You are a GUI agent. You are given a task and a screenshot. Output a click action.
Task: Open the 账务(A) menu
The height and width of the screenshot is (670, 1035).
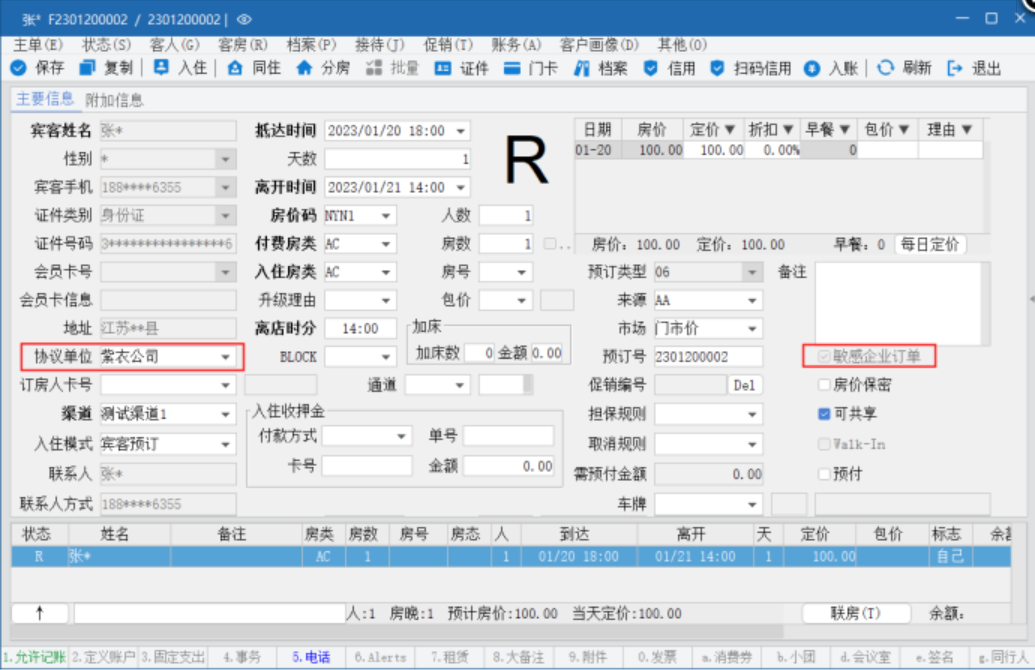pyautogui.click(x=516, y=44)
